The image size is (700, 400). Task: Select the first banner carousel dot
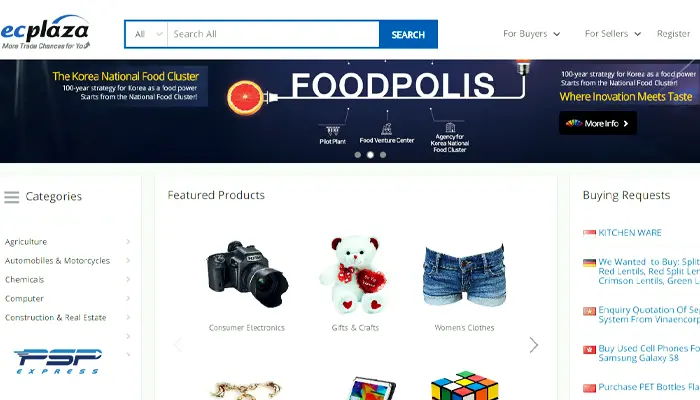click(x=358, y=155)
